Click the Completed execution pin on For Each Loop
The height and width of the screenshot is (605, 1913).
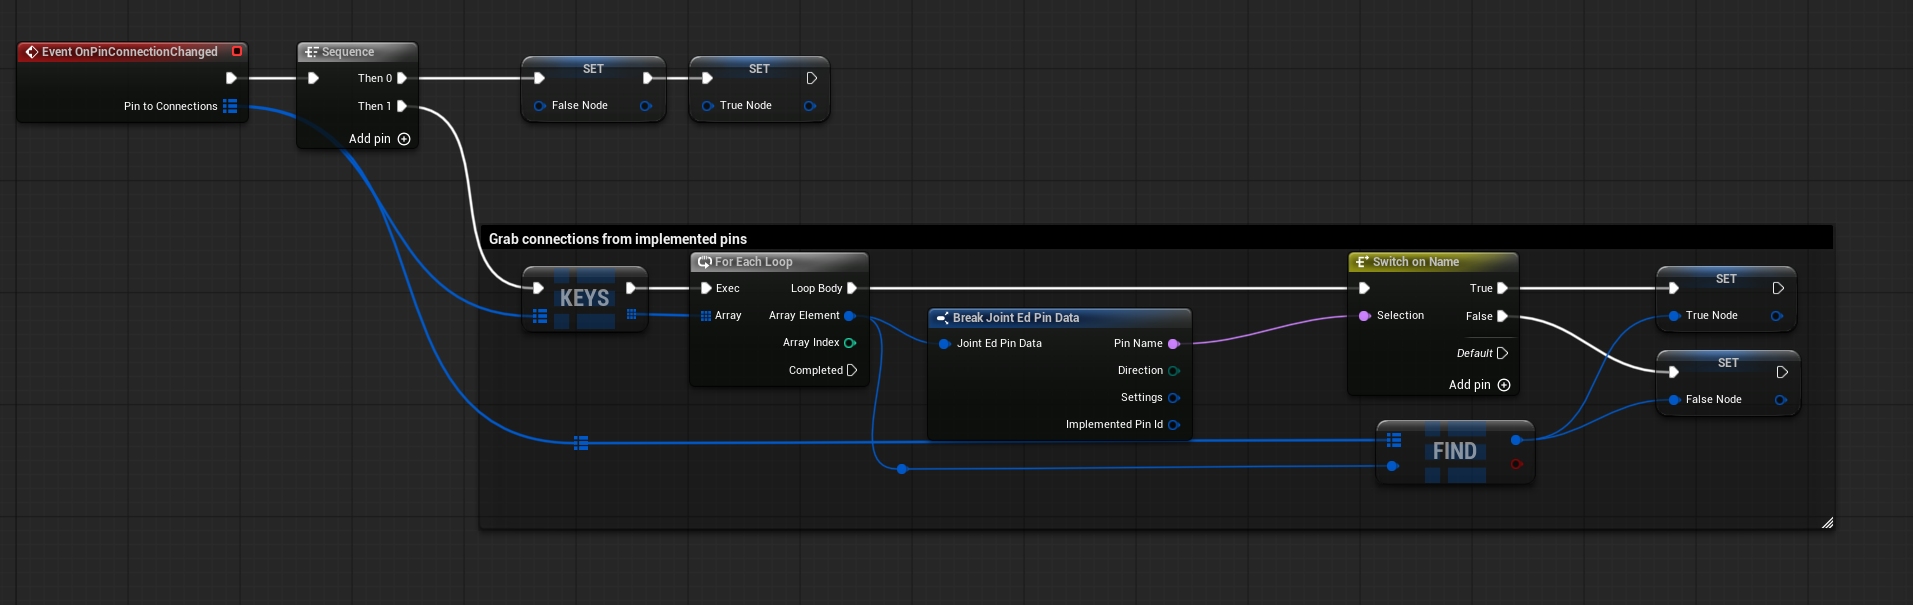tap(852, 370)
